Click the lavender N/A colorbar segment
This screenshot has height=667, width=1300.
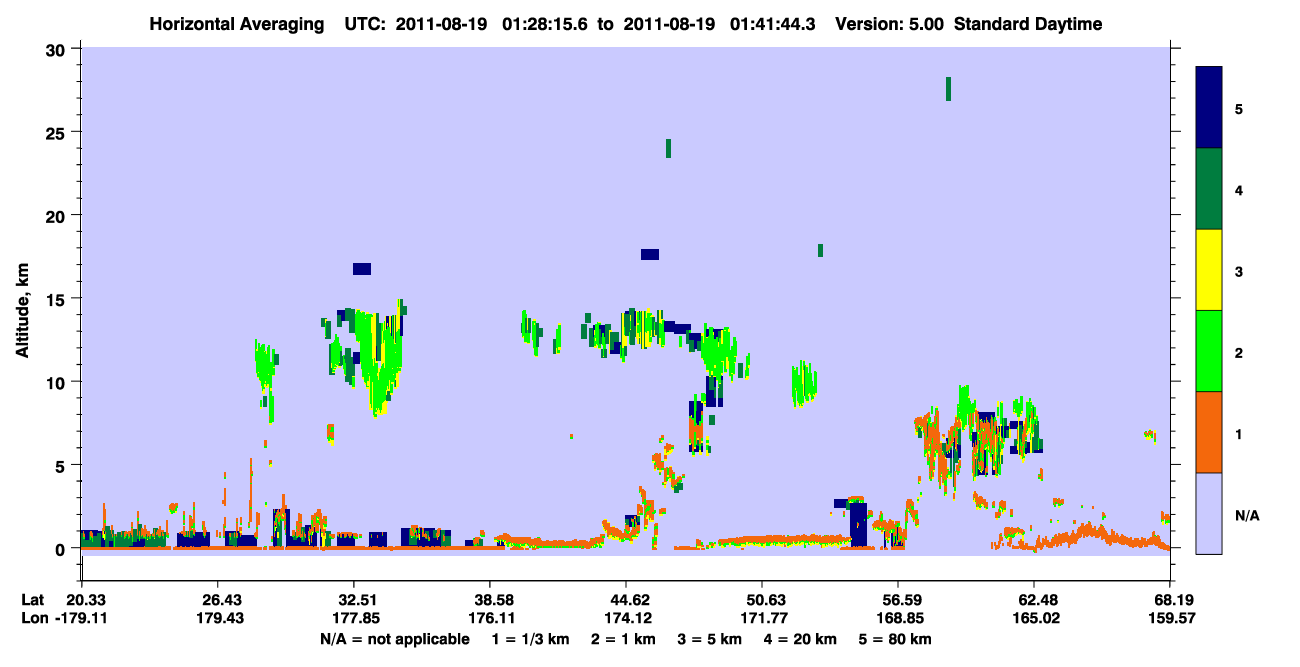[x=1209, y=513]
